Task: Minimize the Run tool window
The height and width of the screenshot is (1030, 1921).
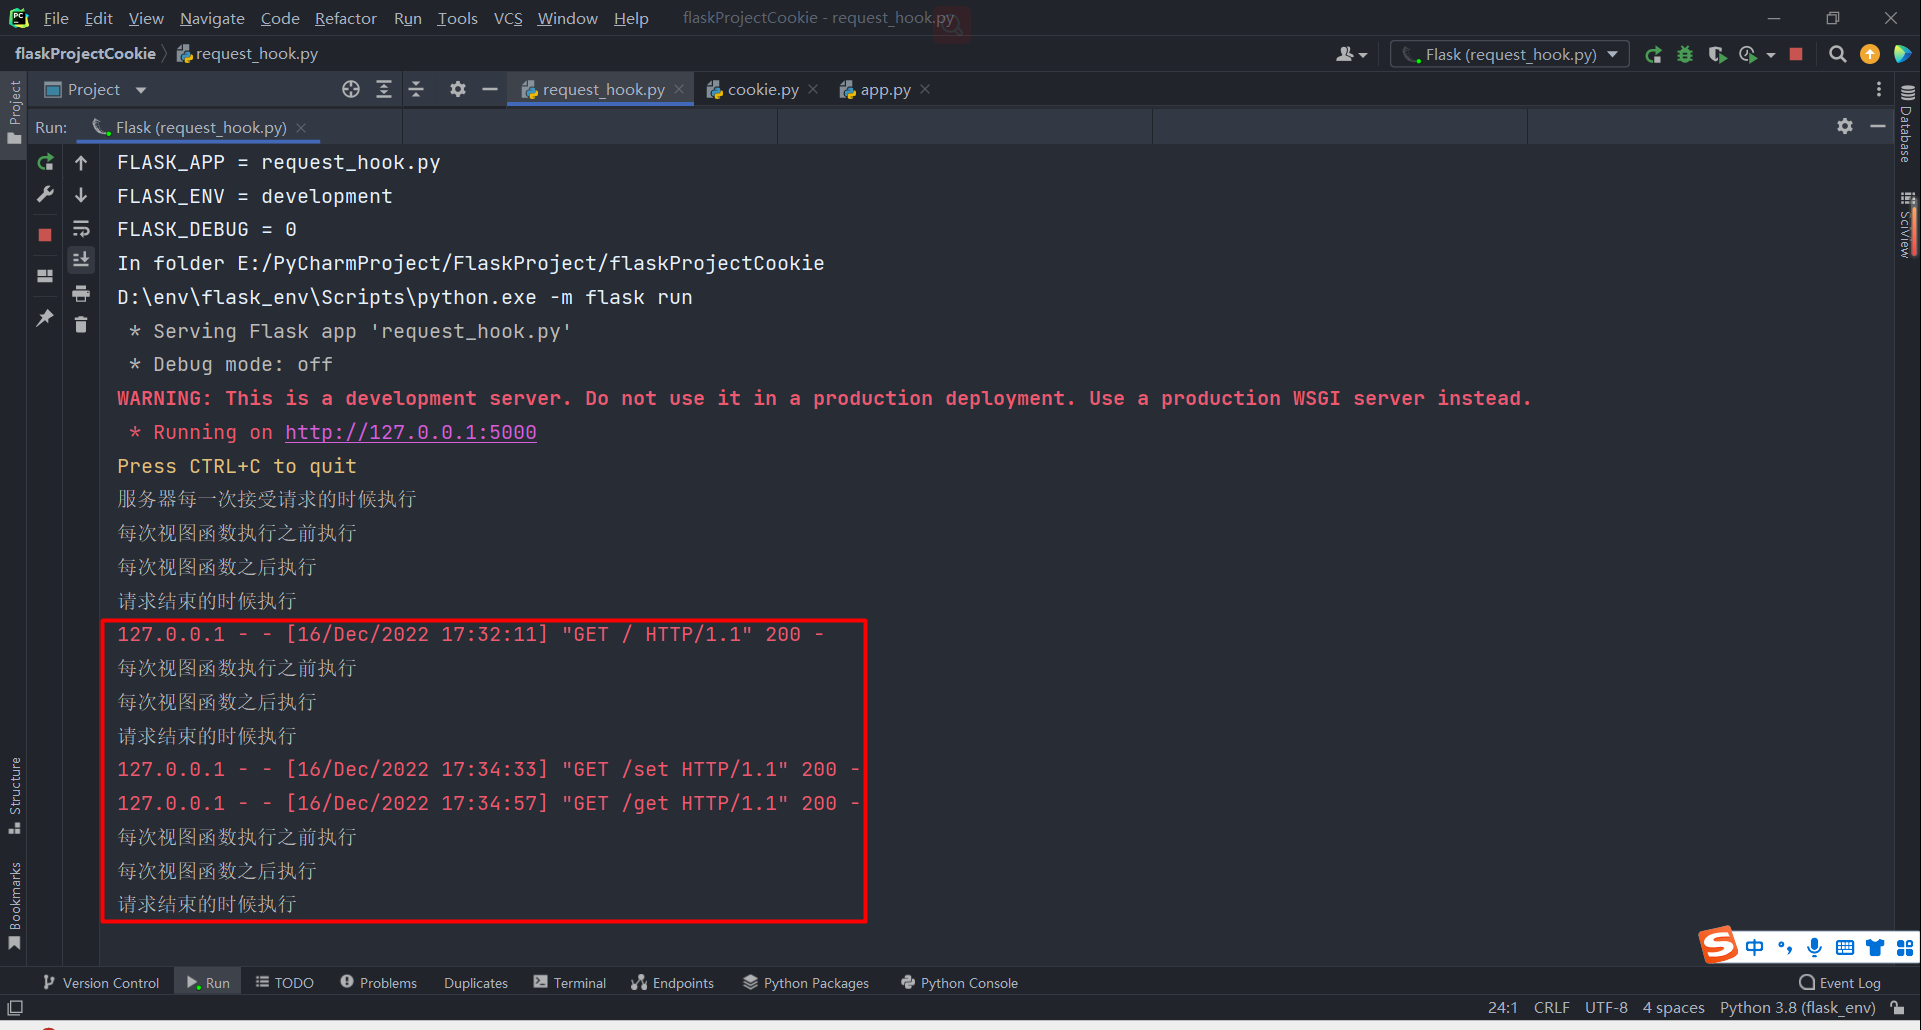Action: tap(1878, 127)
